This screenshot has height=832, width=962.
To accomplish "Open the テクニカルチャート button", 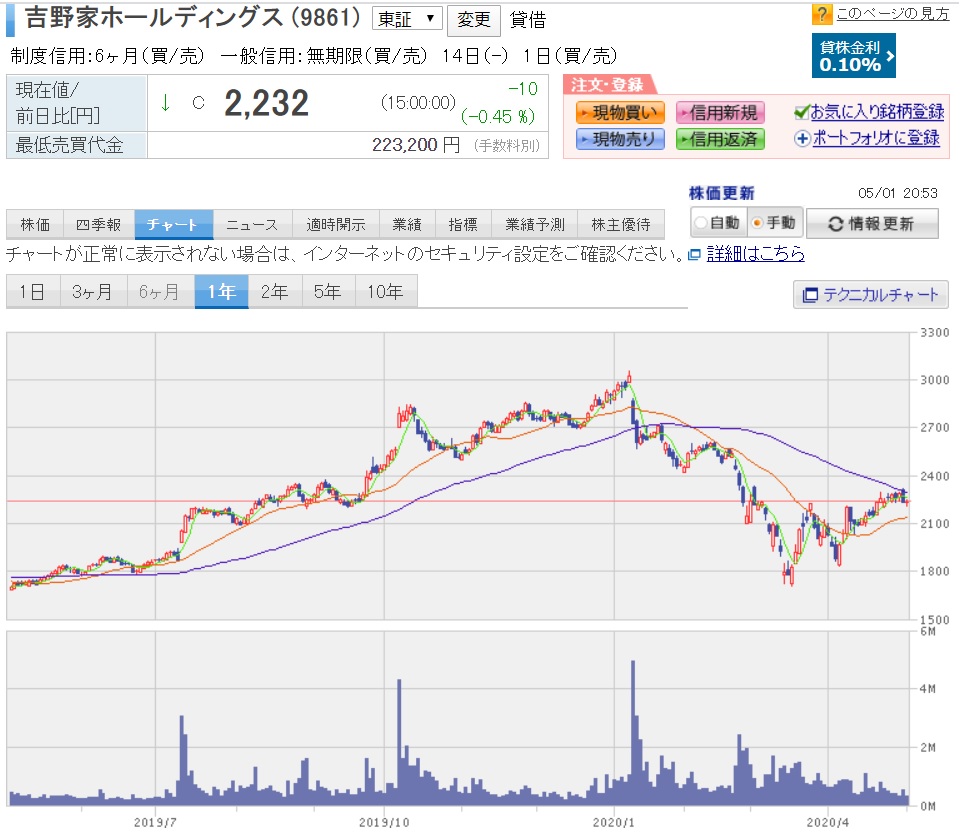I will pyautogui.click(x=870, y=295).
